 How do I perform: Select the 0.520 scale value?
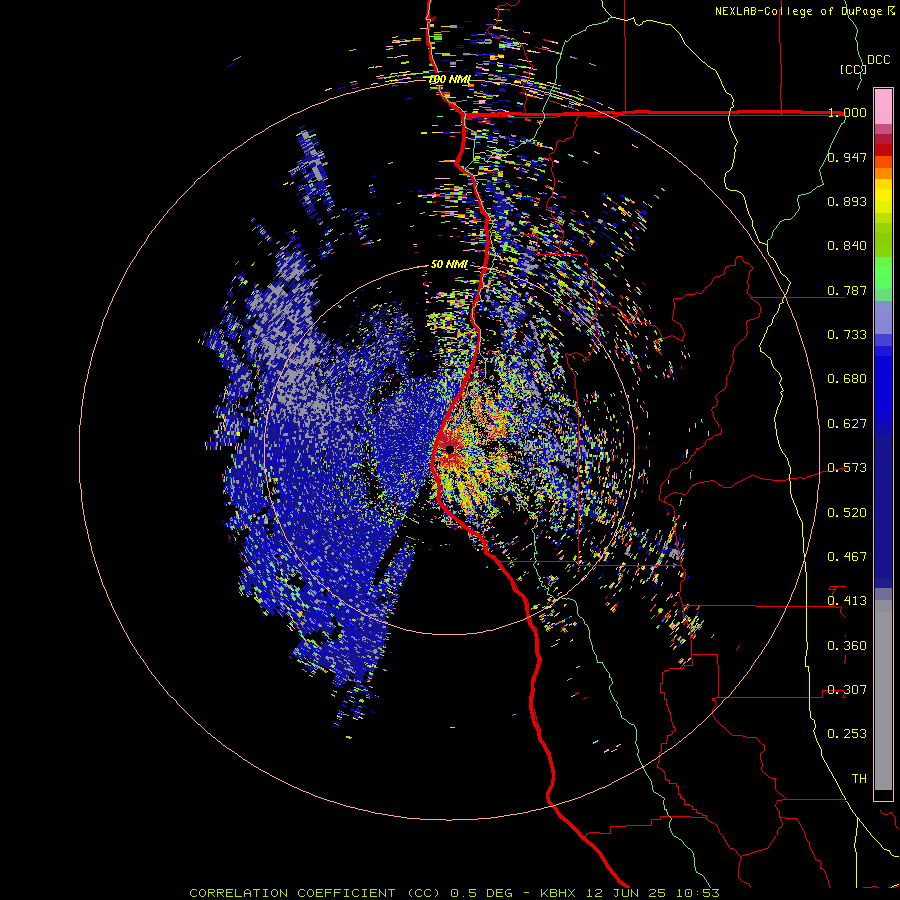coord(847,513)
